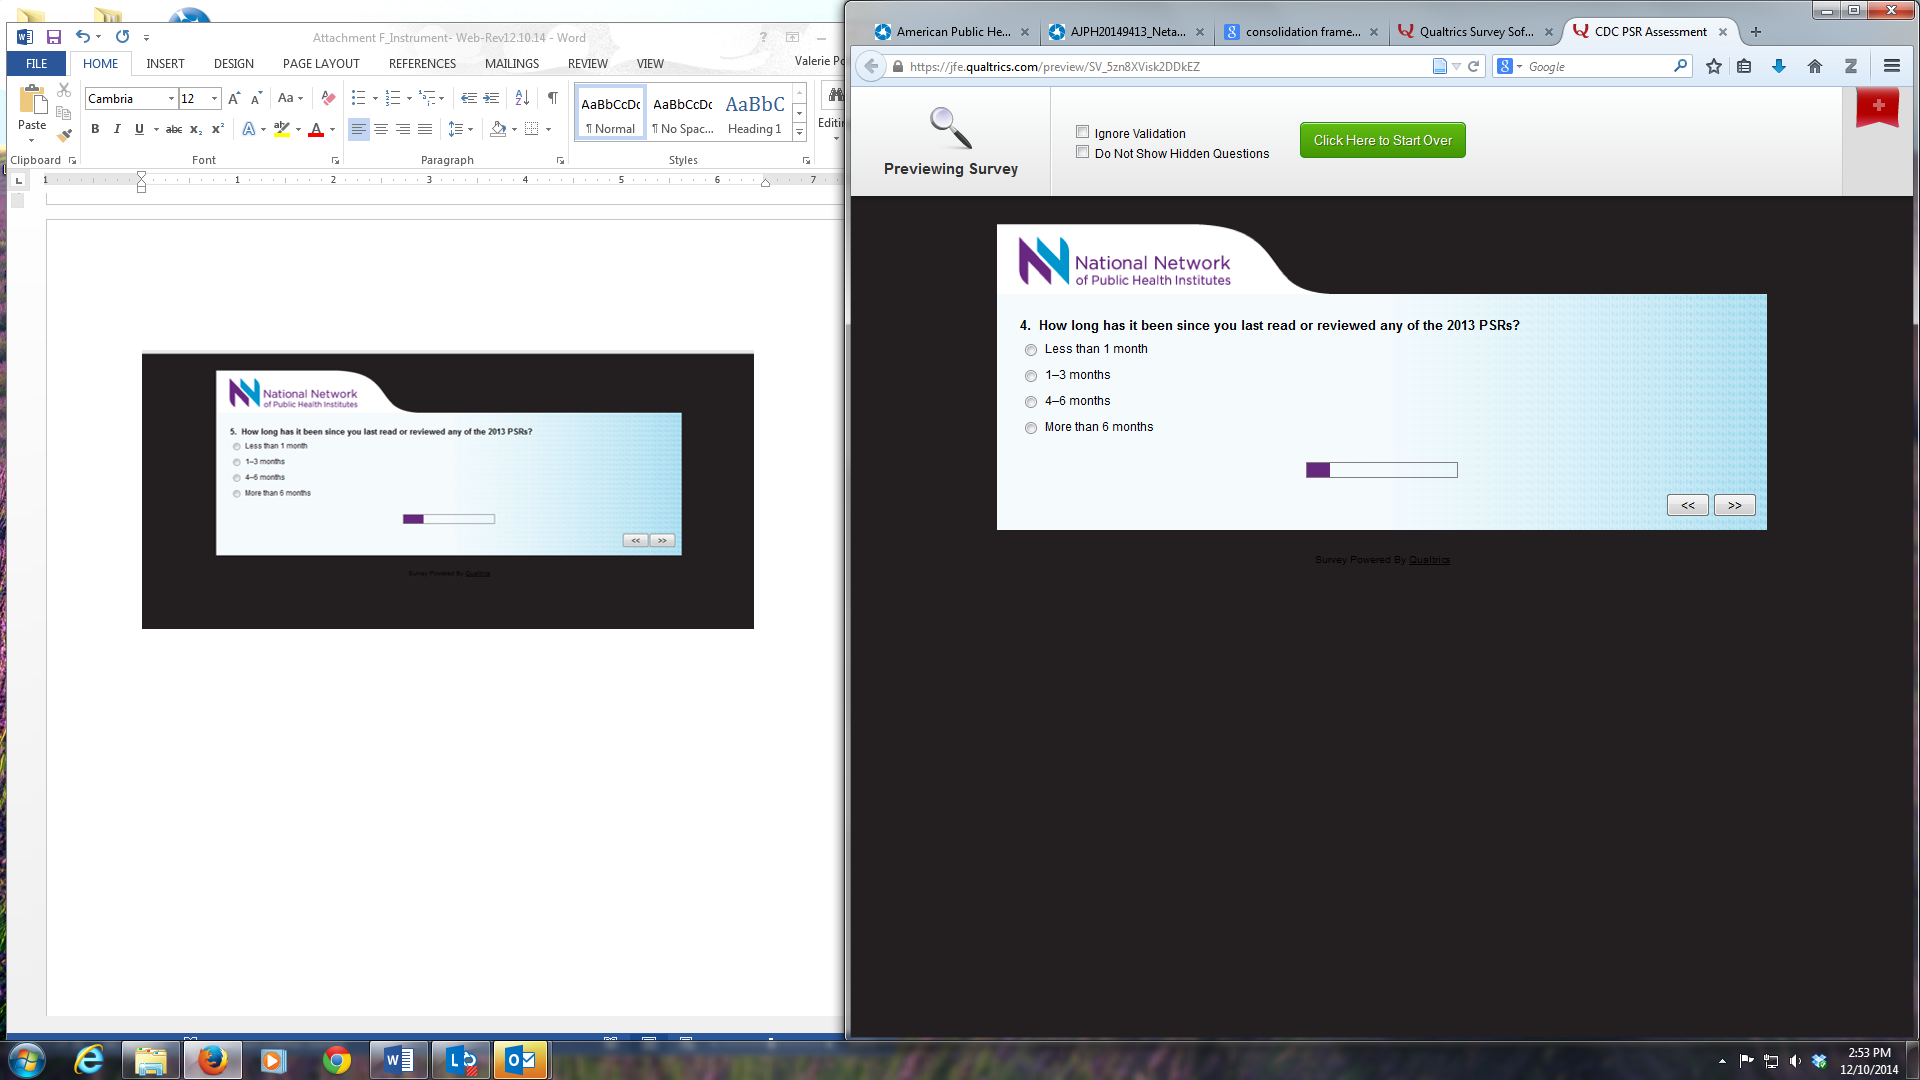Image resolution: width=1920 pixels, height=1080 pixels.
Task: Click the Word Save icon
Action: coord(54,37)
